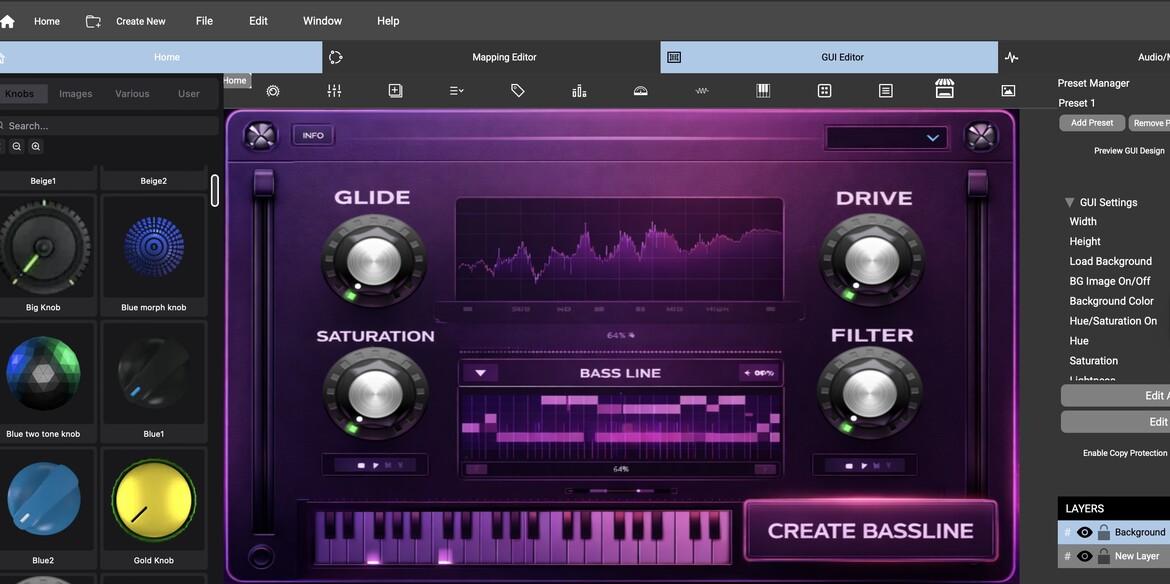Toggle the lock on the Background layer
Screen dimensions: 1170x584
point(1104,532)
